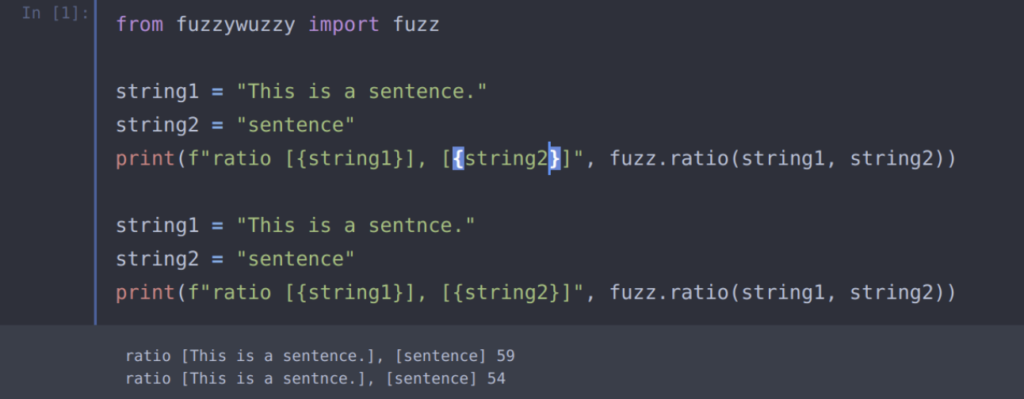Select the blue cell selection bar

tap(95, 163)
